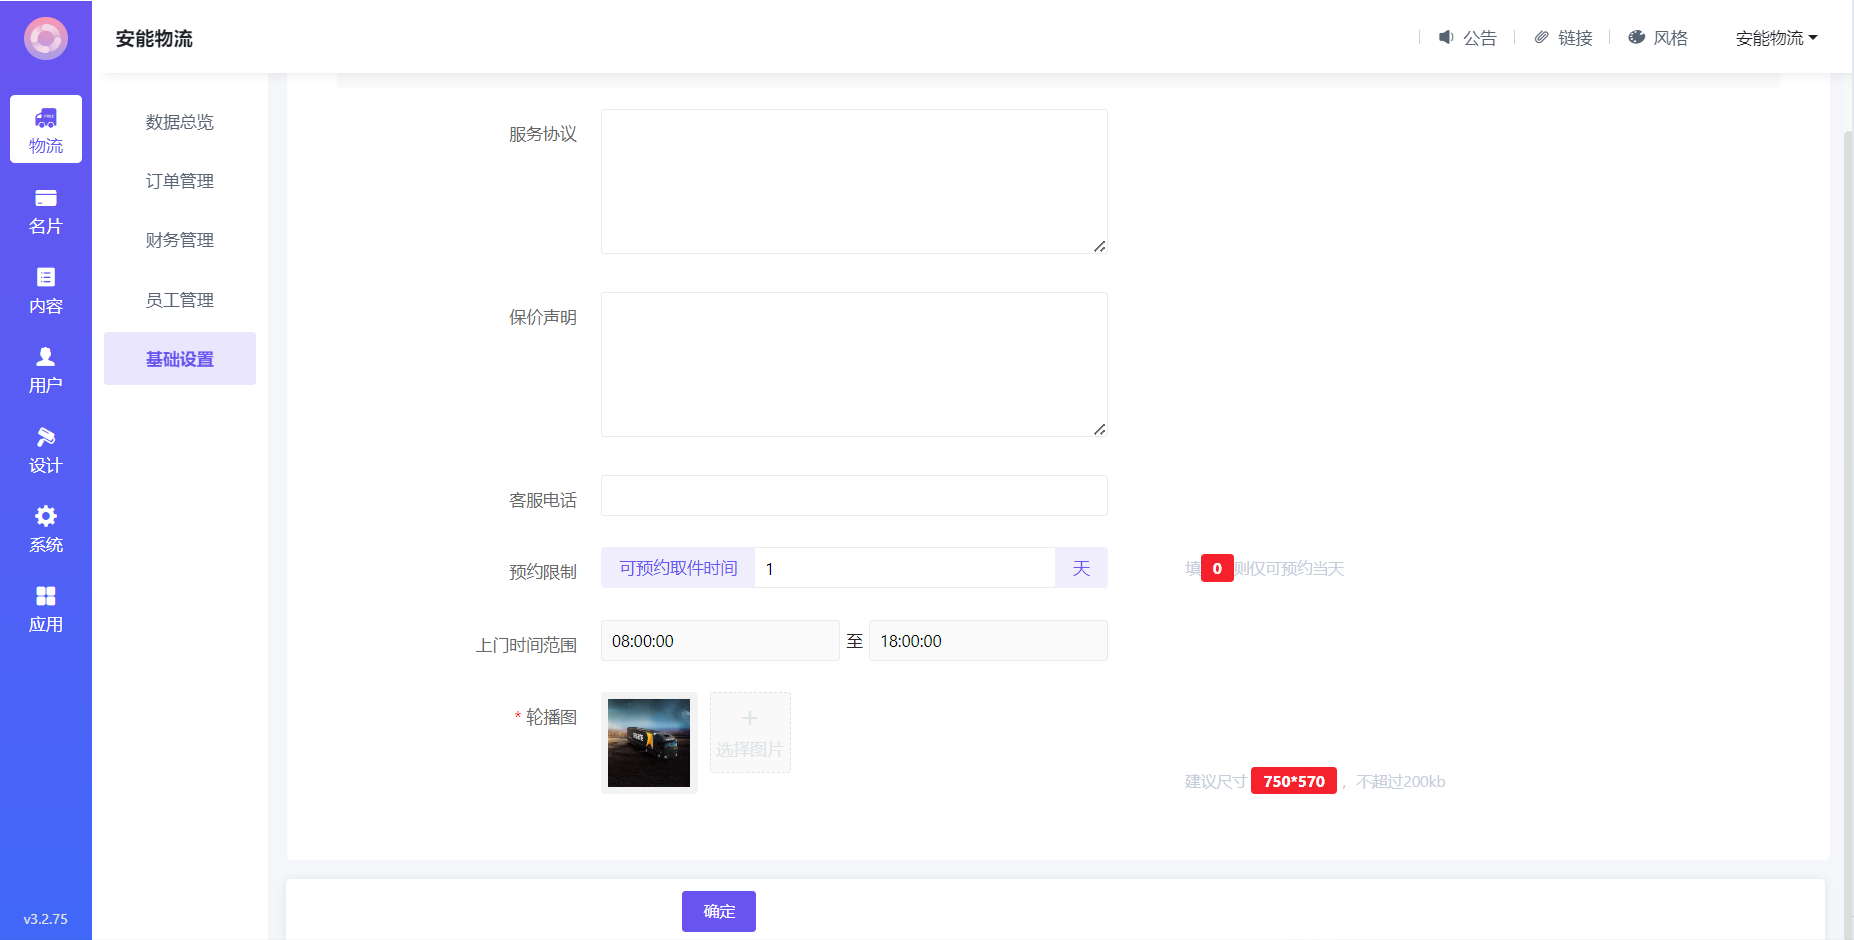Focus the 客服电话 input field
Image resolution: width=1854 pixels, height=940 pixels.
point(854,496)
